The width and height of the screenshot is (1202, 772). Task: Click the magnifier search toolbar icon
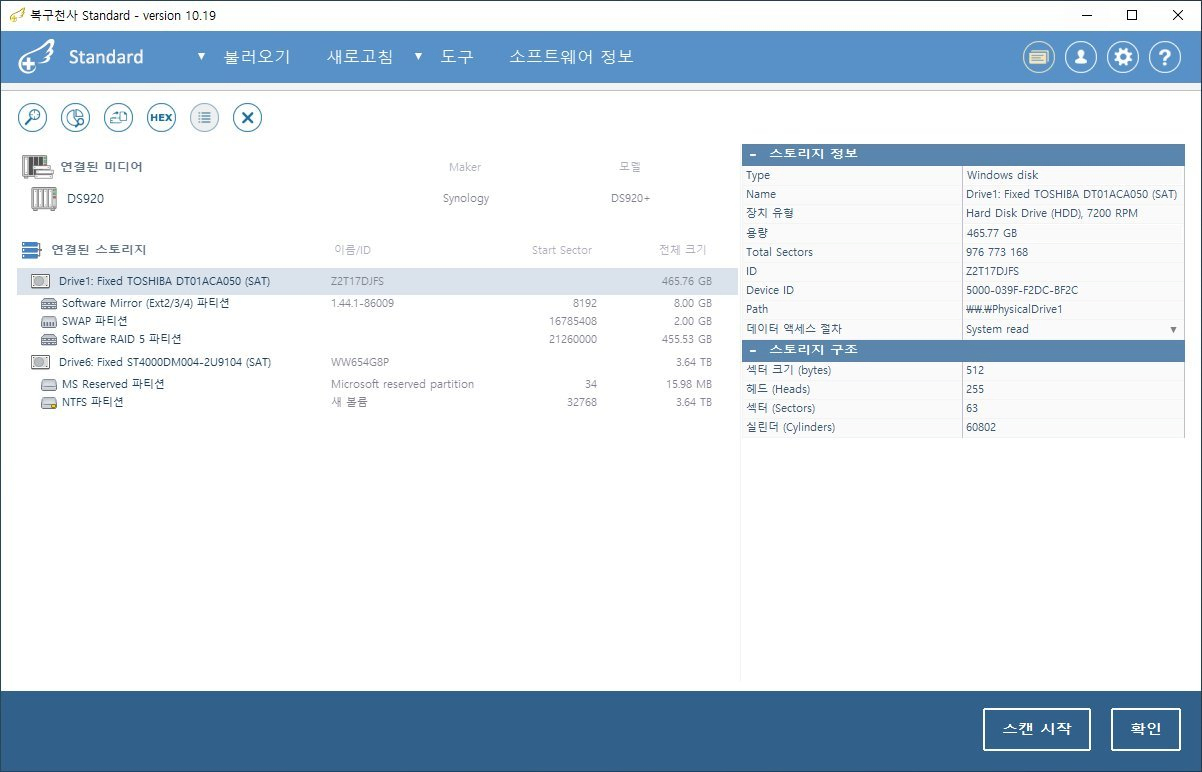click(x=33, y=117)
